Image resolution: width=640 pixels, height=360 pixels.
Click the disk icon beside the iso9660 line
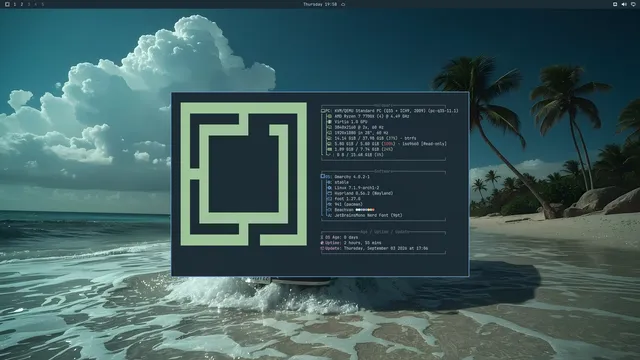329,144
